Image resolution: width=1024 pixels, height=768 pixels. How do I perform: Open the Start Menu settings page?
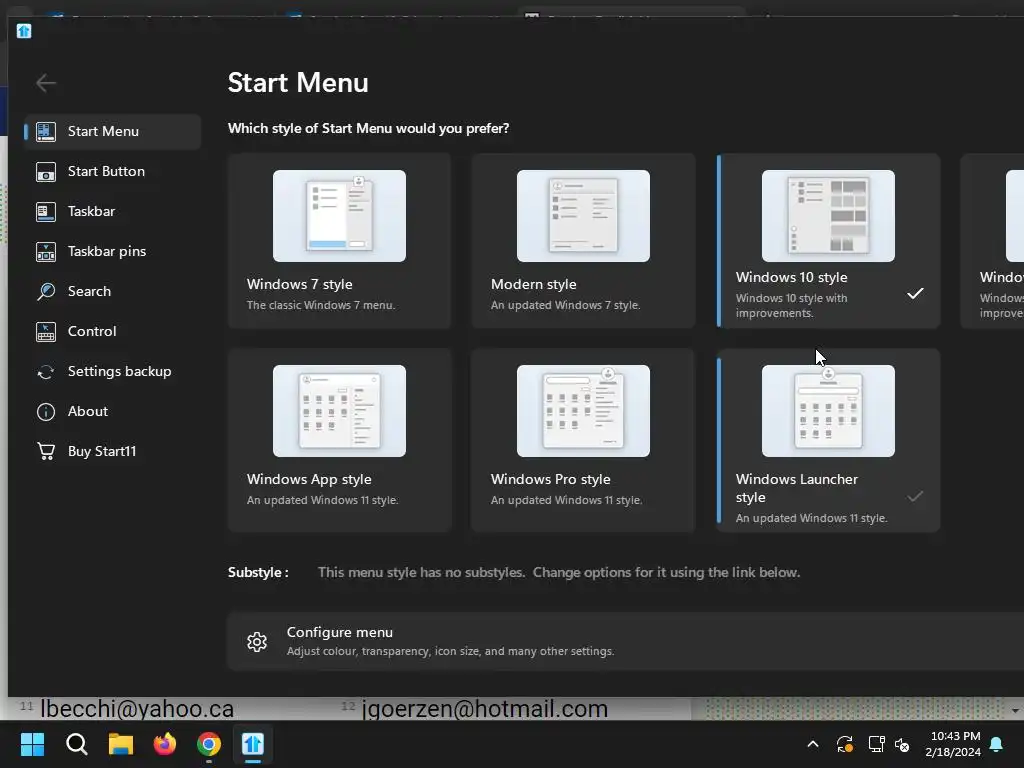(x=112, y=131)
